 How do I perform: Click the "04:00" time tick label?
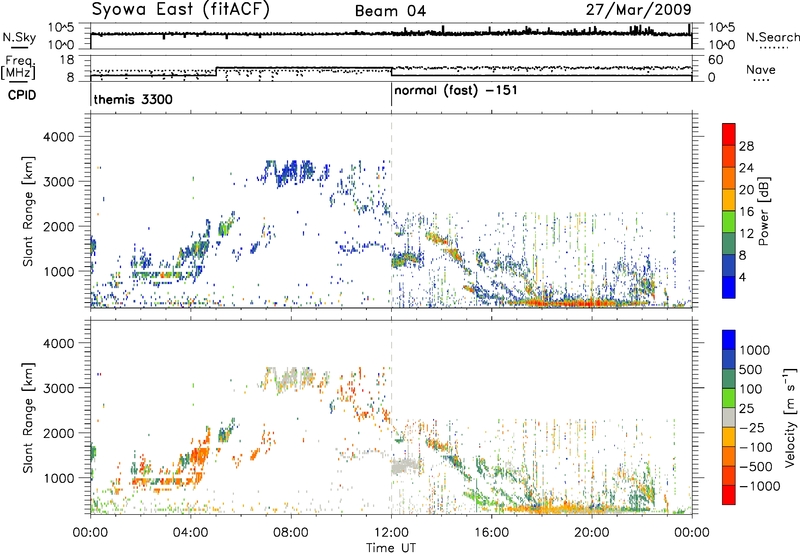190,533
